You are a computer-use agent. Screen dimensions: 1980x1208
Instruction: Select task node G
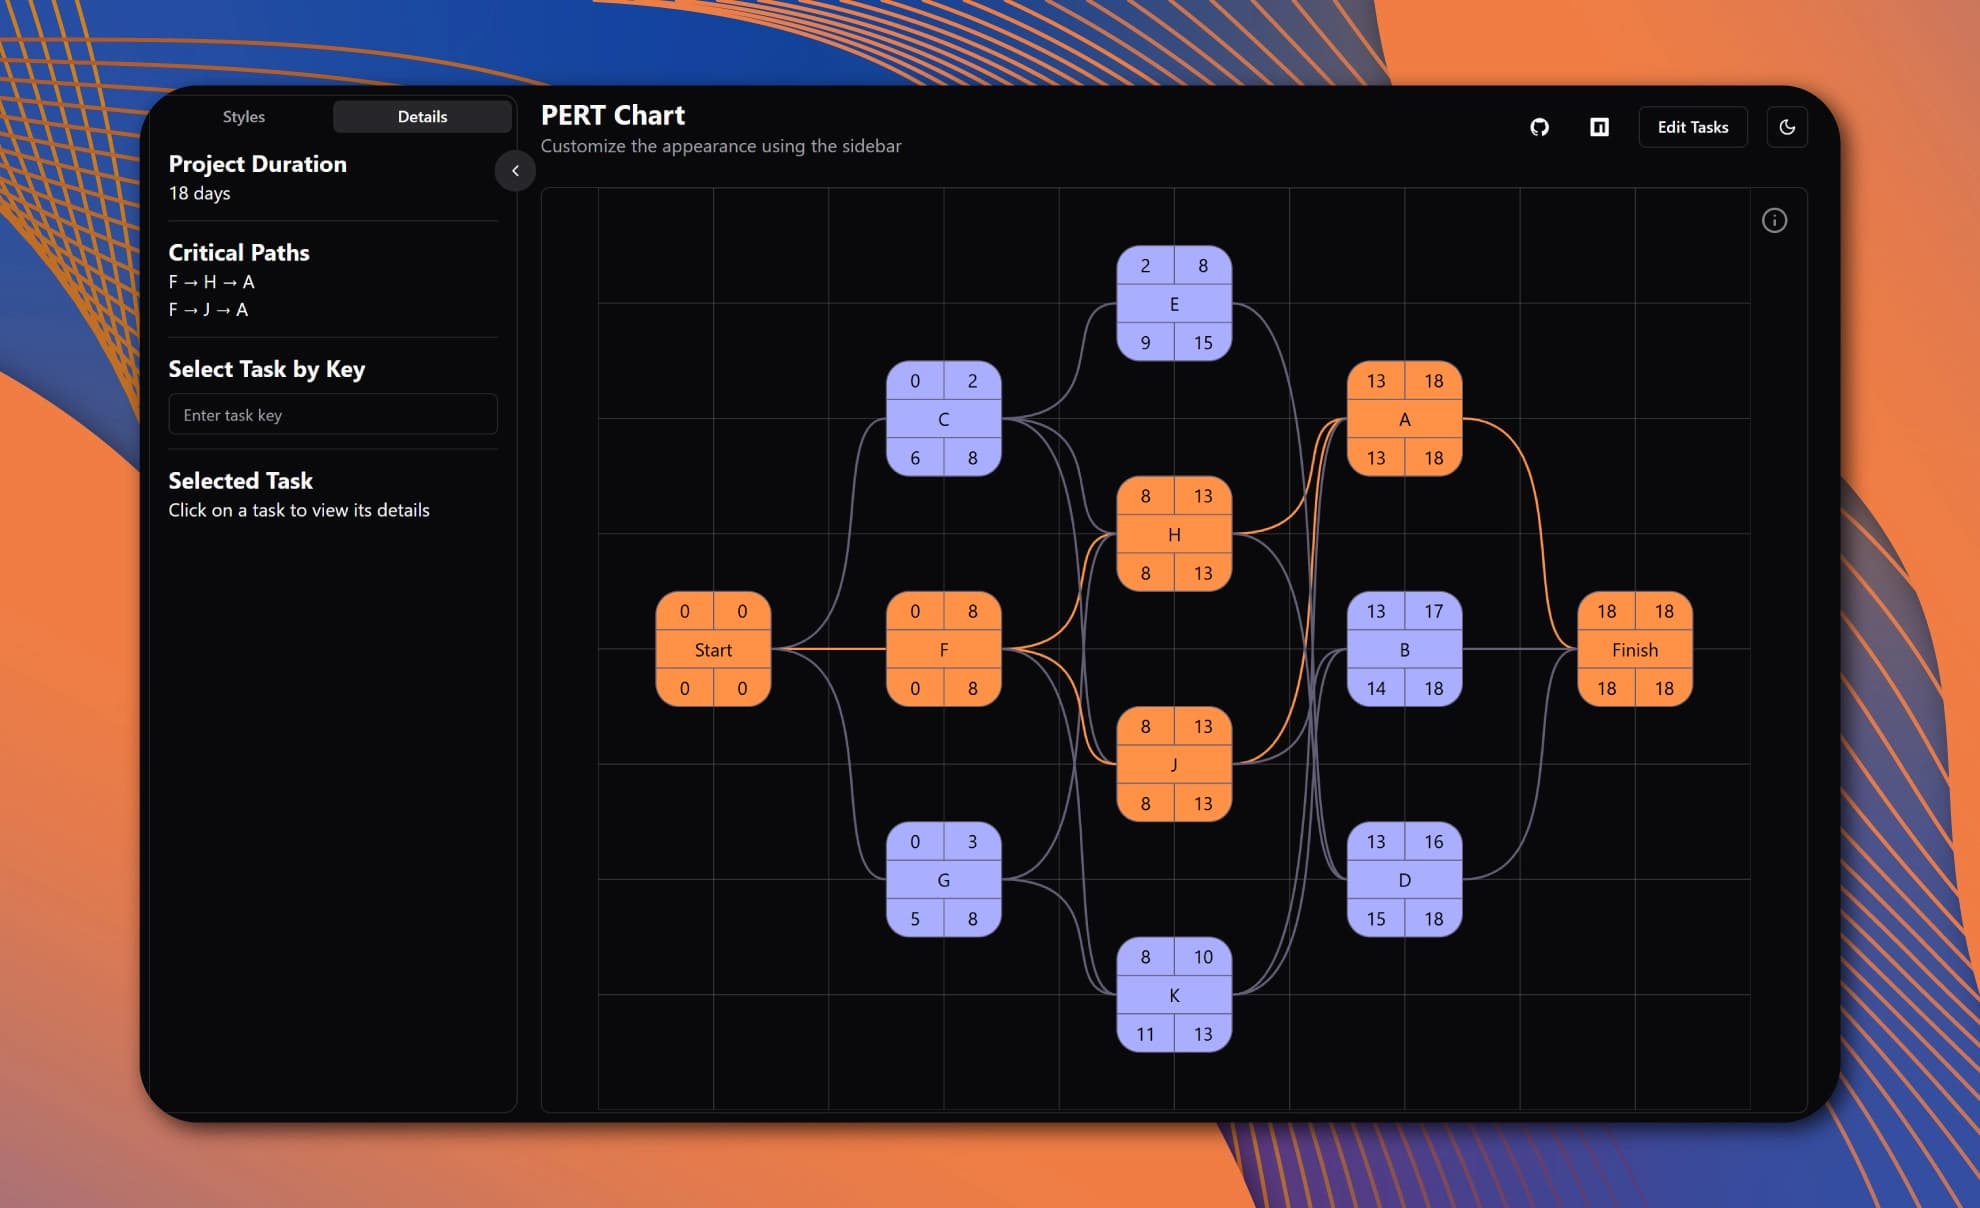pyautogui.click(x=943, y=880)
